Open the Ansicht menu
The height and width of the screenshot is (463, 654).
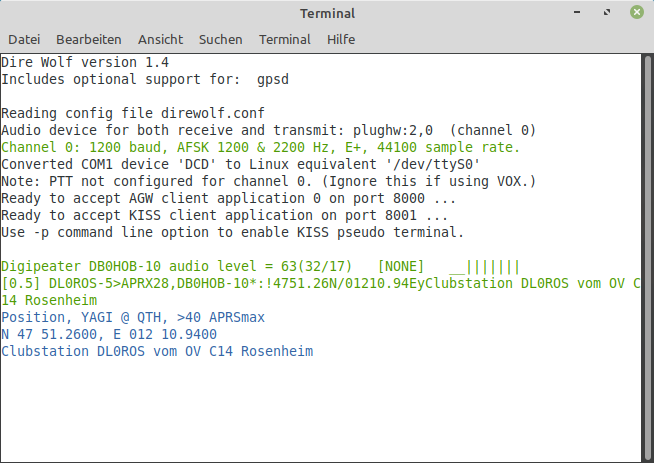click(x=161, y=40)
